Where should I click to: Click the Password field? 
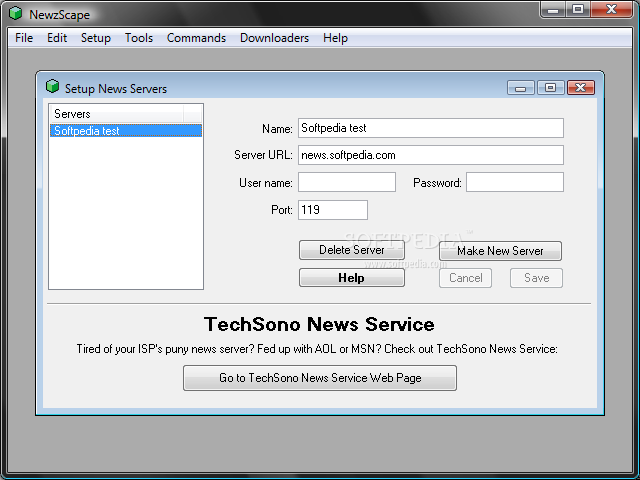[515, 182]
